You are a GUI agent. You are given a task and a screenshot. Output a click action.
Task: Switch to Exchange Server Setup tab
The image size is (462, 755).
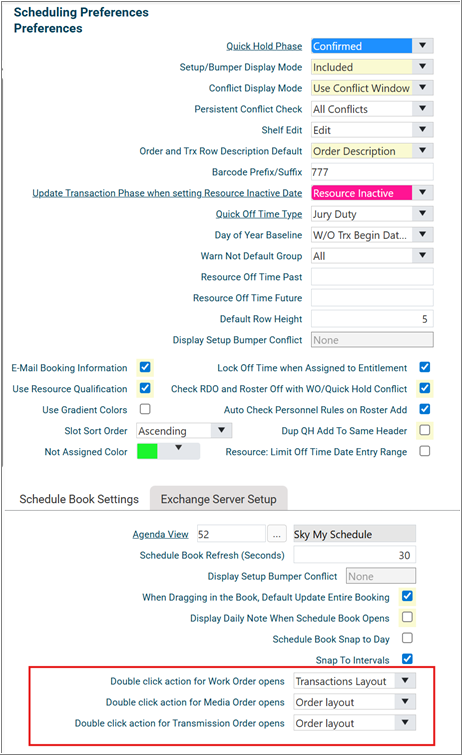click(219, 499)
